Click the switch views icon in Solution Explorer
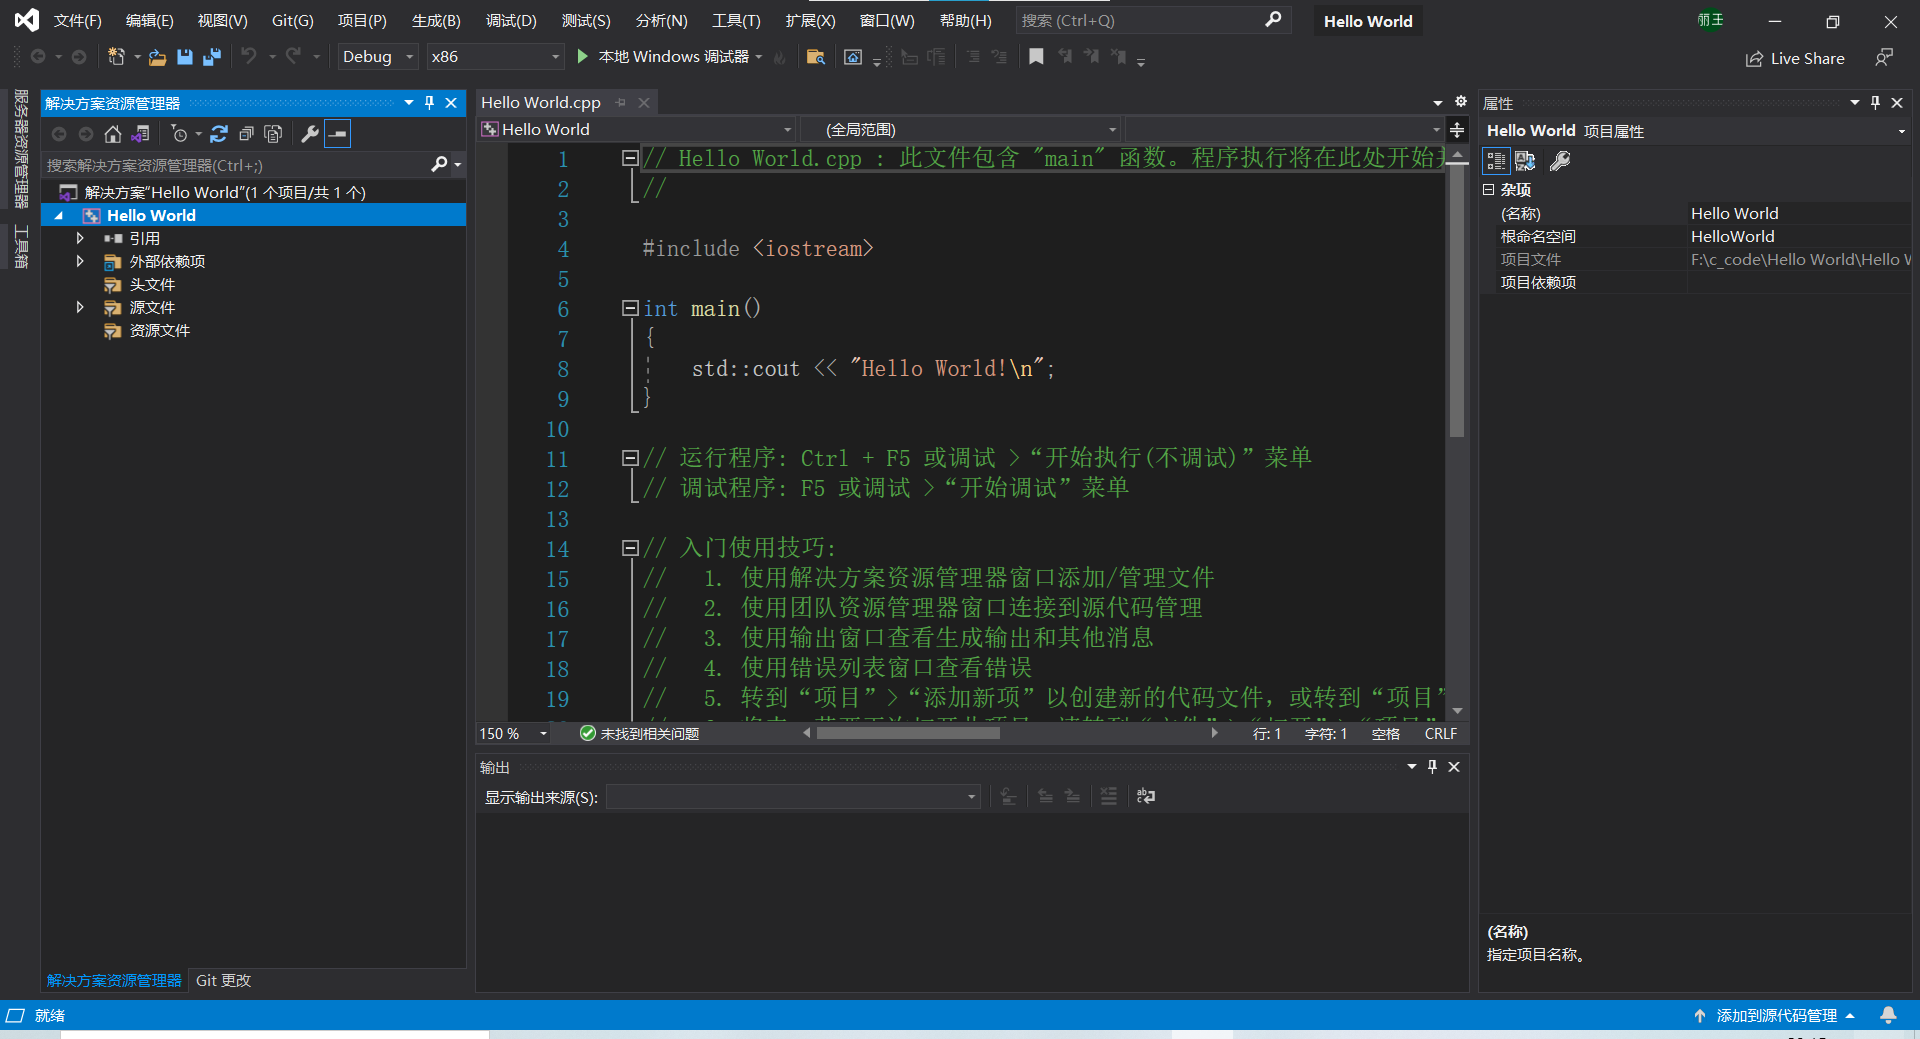 tap(141, 134)
